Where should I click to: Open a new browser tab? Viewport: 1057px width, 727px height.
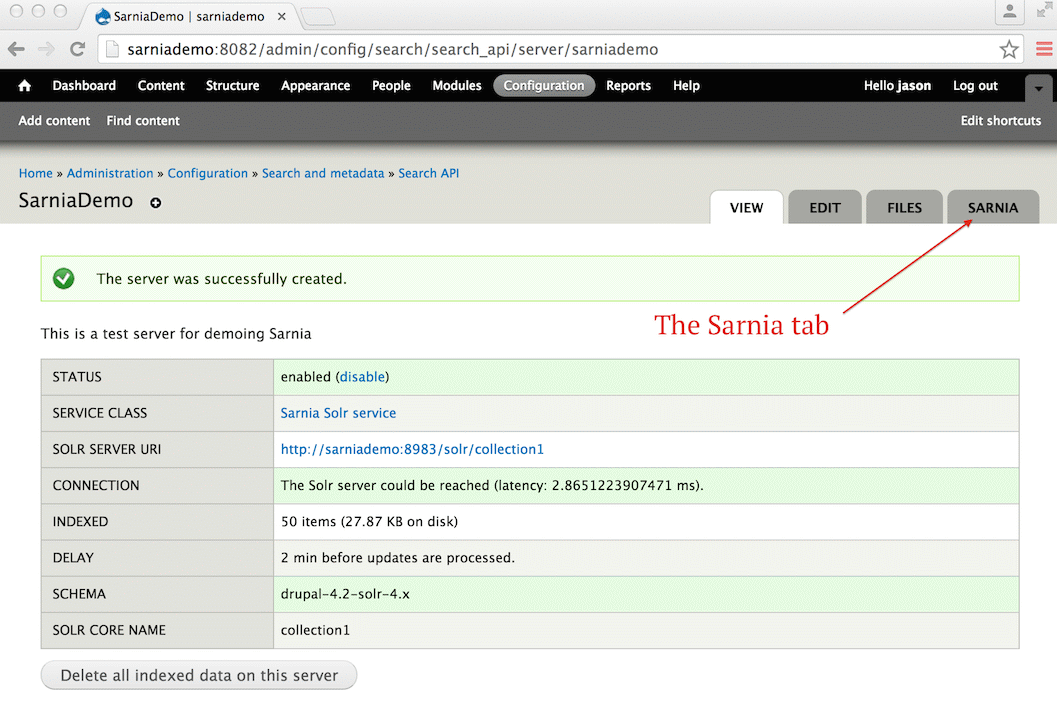318,16
